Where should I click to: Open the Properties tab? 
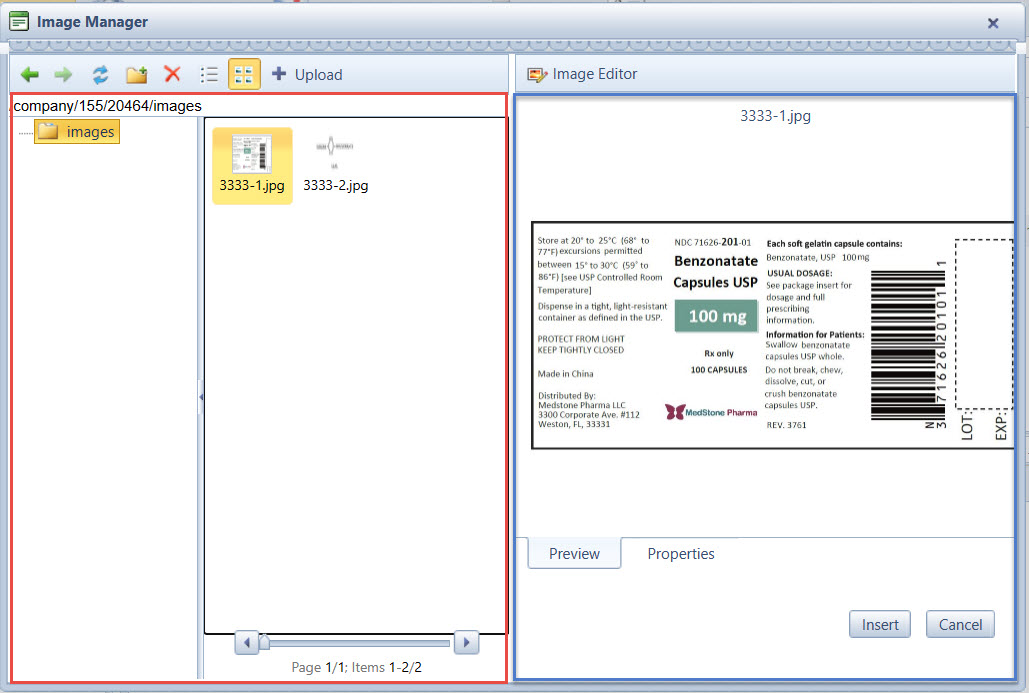[x=681, y=554]
